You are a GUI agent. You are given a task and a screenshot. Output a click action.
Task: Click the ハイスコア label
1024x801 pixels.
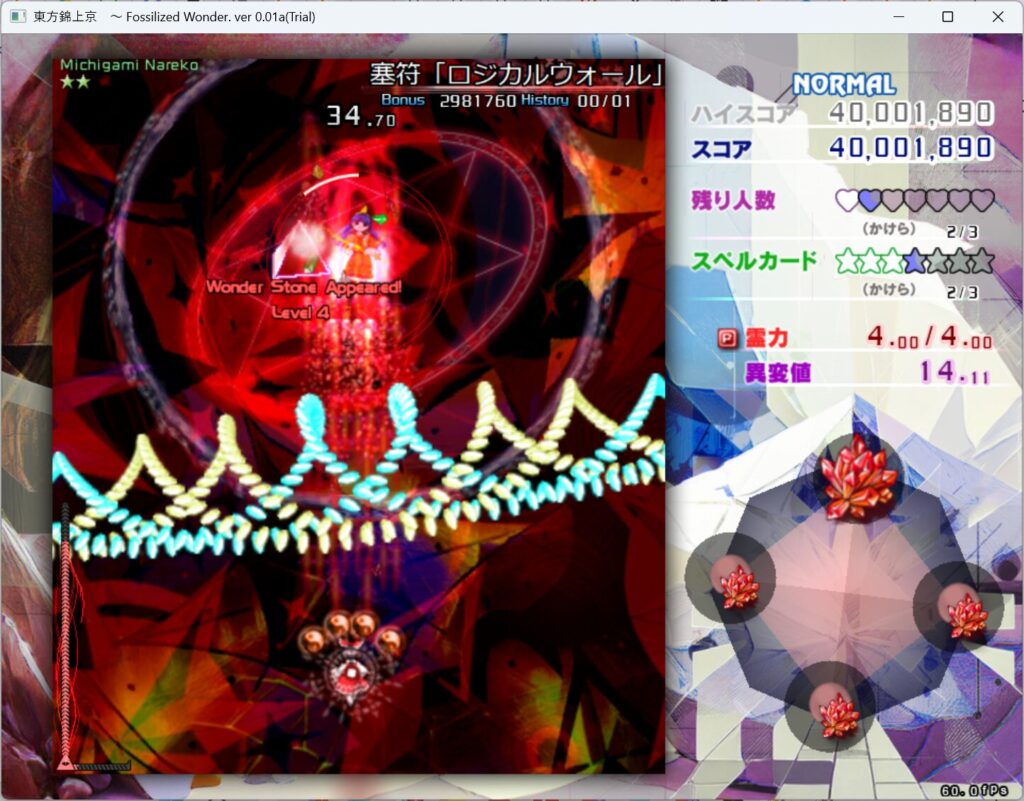coord(744,114)
